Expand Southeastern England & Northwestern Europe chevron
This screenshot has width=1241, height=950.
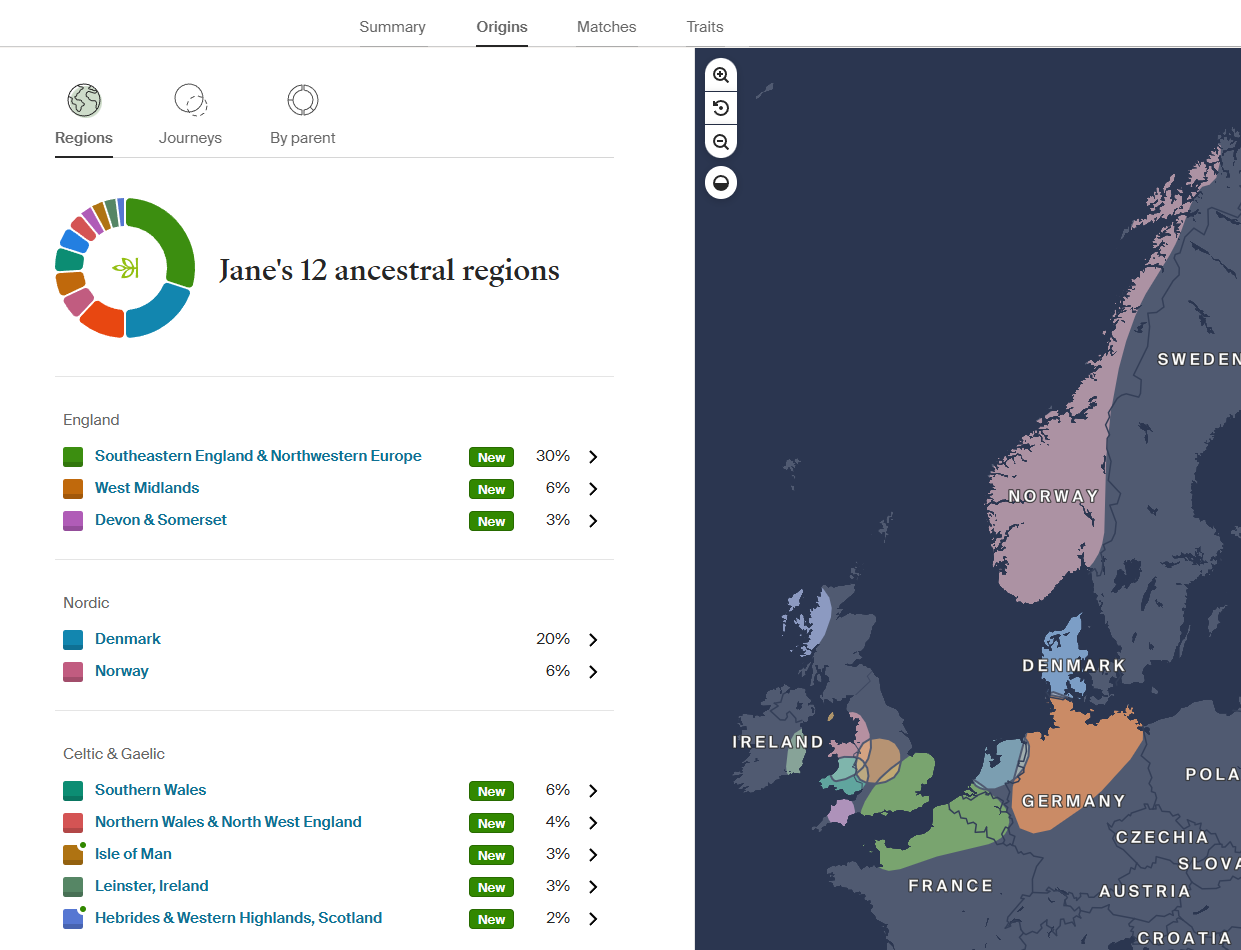click(x=593, y=457)
